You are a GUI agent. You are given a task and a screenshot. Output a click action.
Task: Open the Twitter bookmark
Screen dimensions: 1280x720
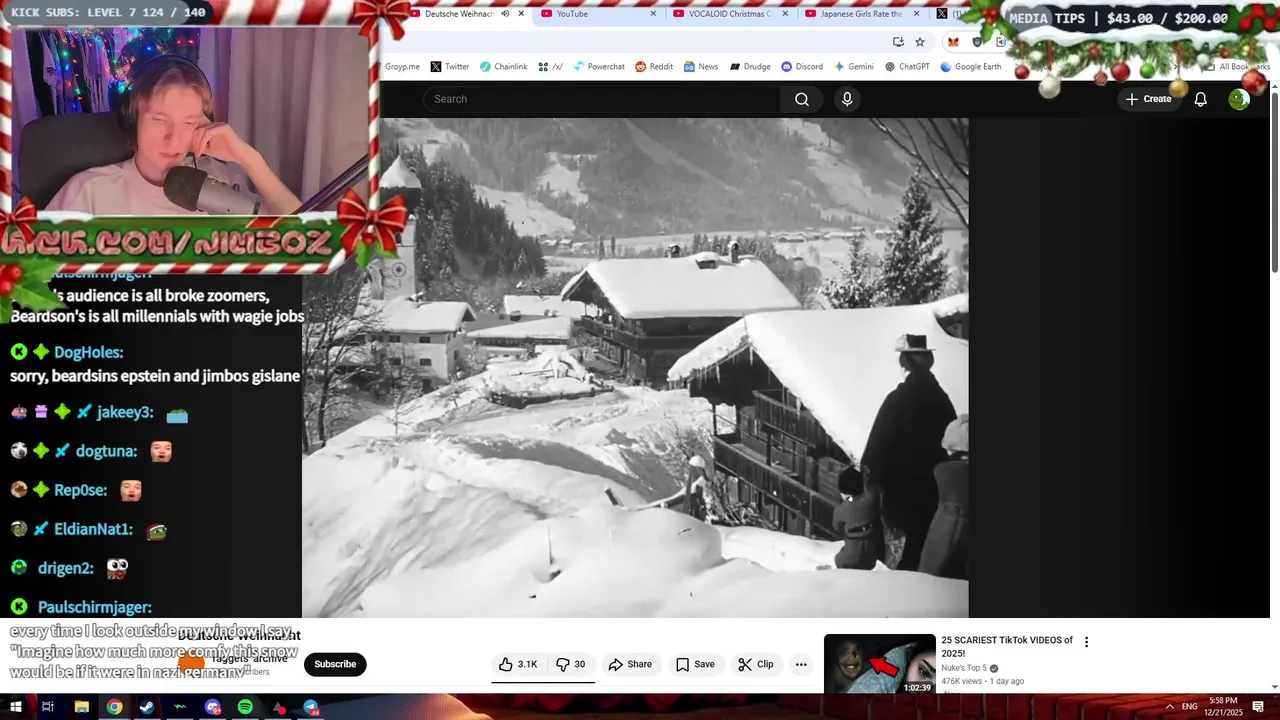pyautogui.click(x=449, y=67)
